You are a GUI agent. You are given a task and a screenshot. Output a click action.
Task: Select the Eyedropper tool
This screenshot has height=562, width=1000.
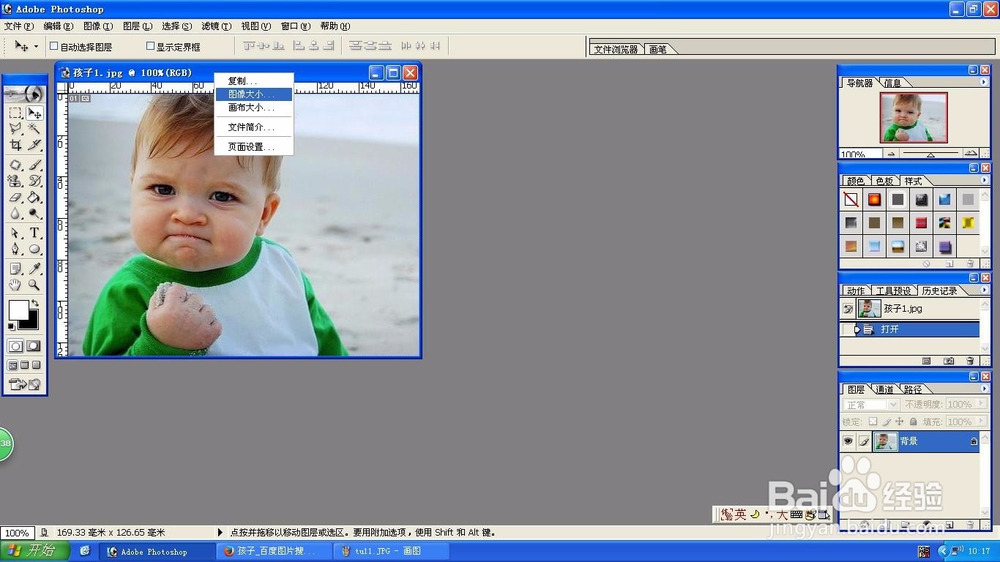(x=34, y=269)
